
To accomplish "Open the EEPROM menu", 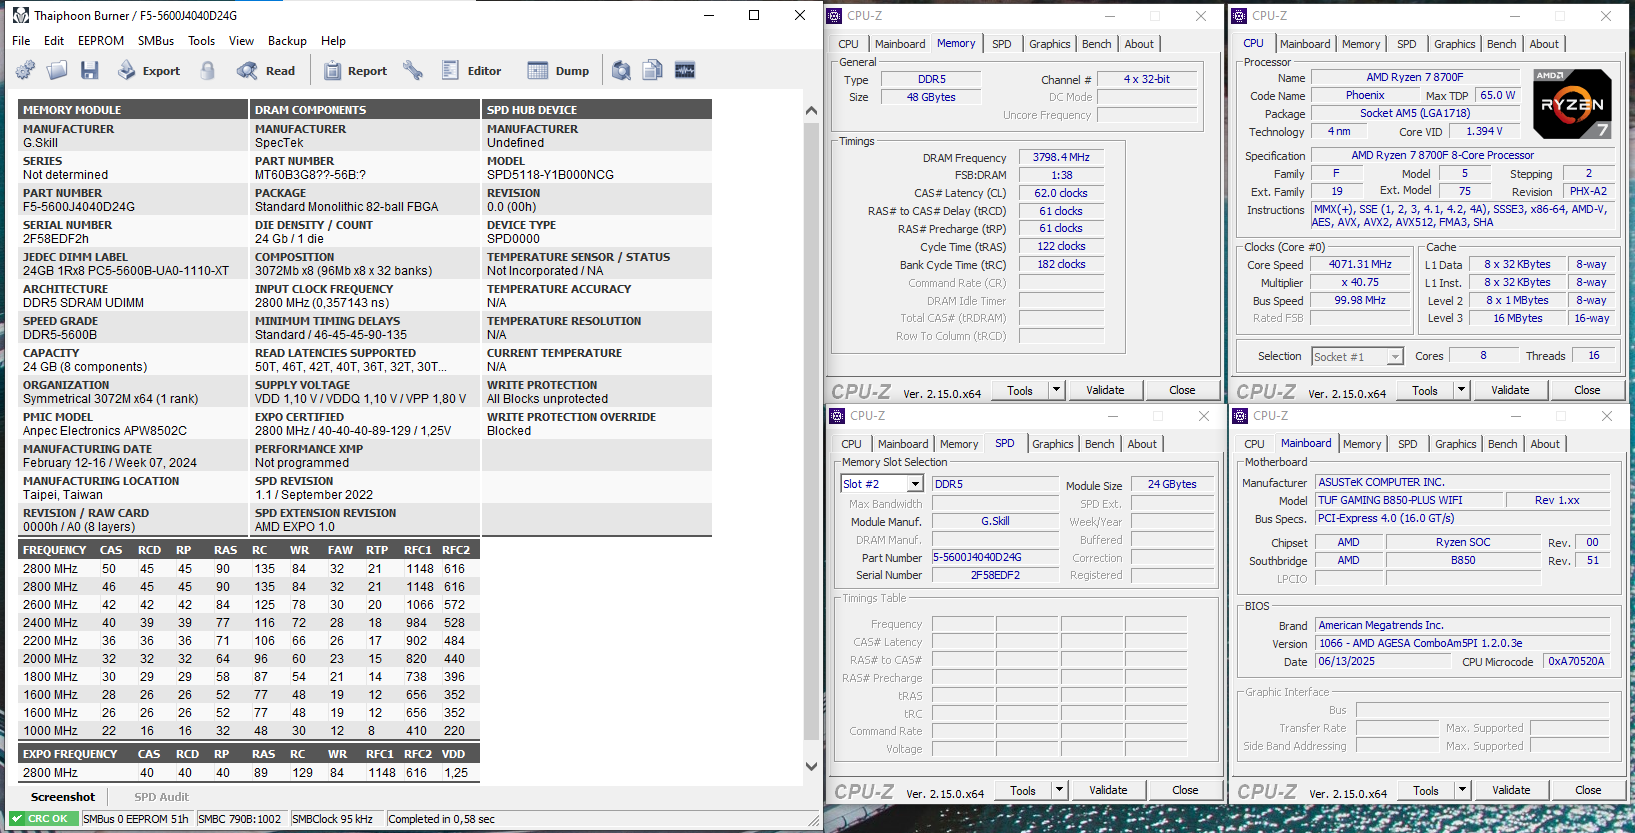I will point(101,41).
